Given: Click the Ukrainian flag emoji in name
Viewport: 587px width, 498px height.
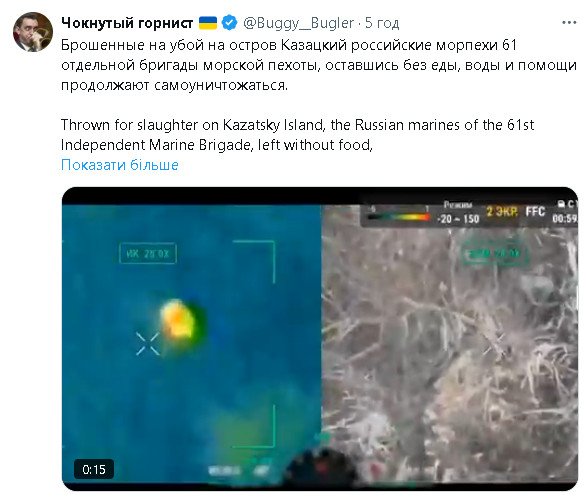Looking at the screenshot, I should [x=208, y=23].
